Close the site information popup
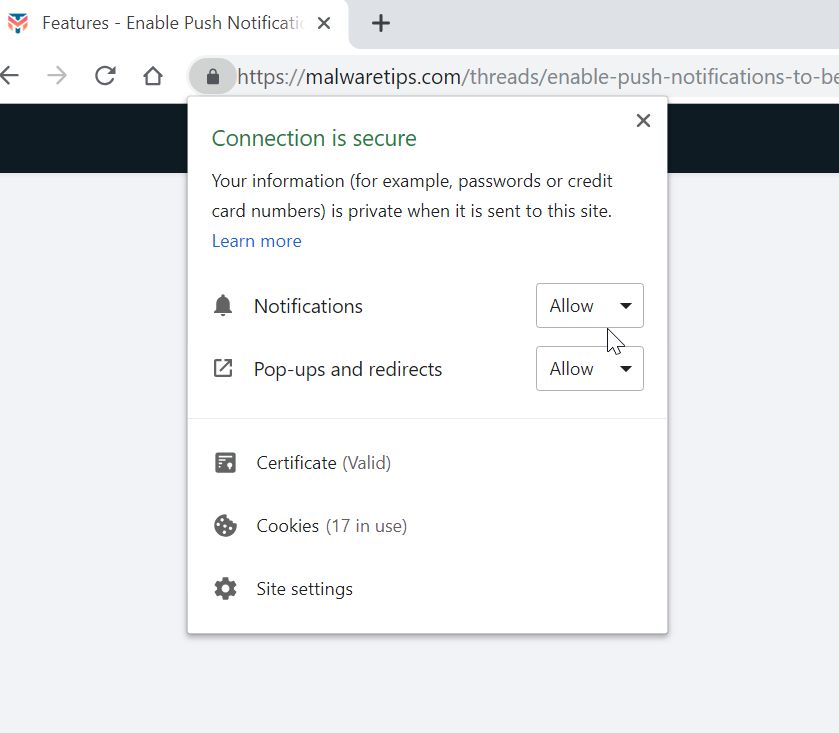The height and width of the screenshot is (733, 839). (643, 121)
